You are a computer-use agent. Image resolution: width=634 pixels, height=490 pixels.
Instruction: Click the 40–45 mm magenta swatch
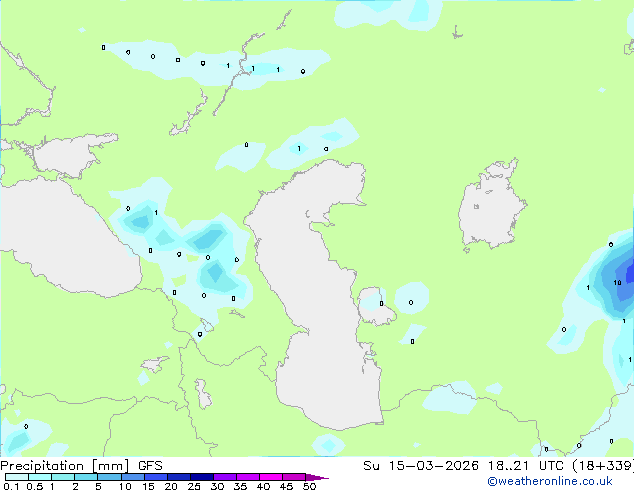(x=271, y=477)
